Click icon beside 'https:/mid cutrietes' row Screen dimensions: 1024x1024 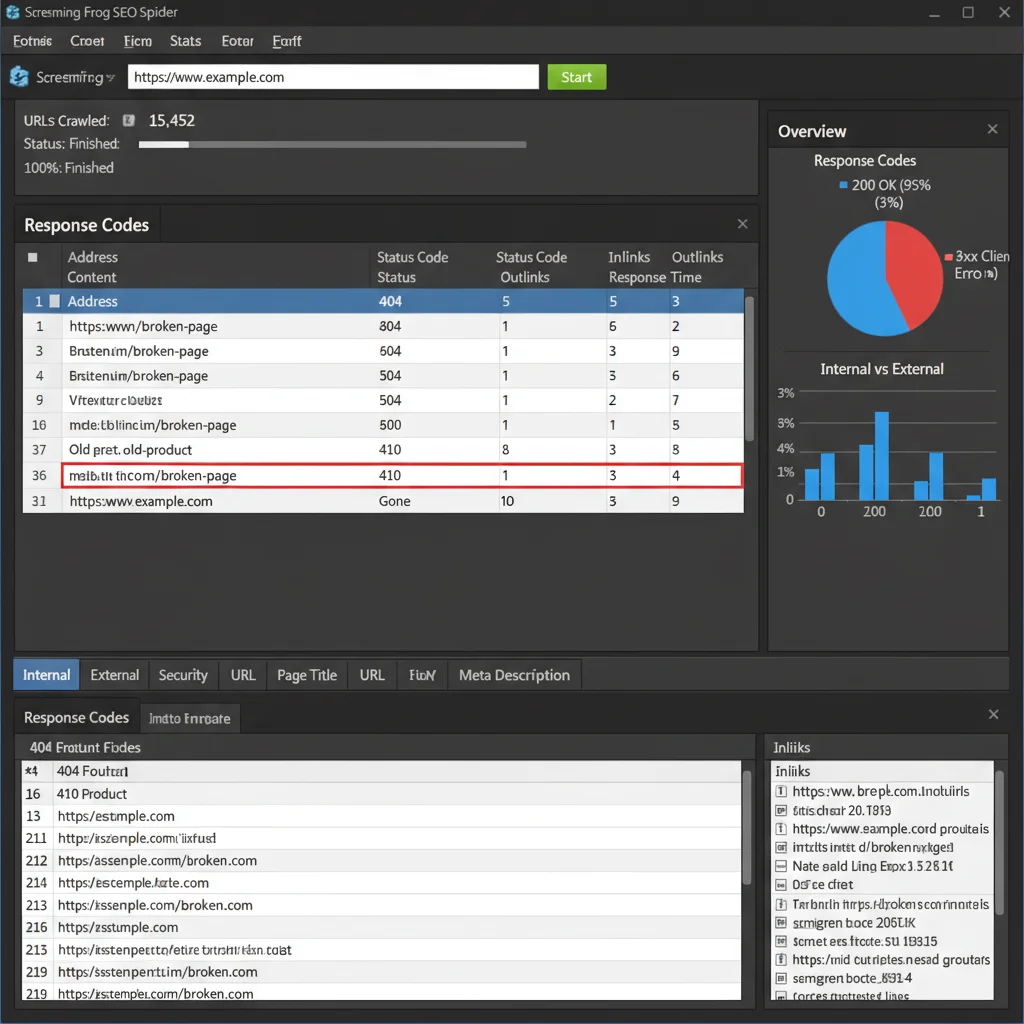pos(780,960)
